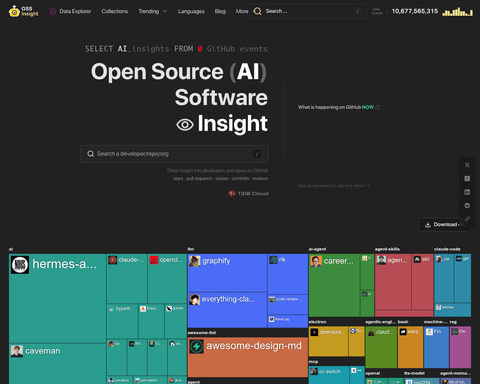Click the LinkedIn share icon in the side panel
The height and width of the screenshot is (384, 480).
467,192
